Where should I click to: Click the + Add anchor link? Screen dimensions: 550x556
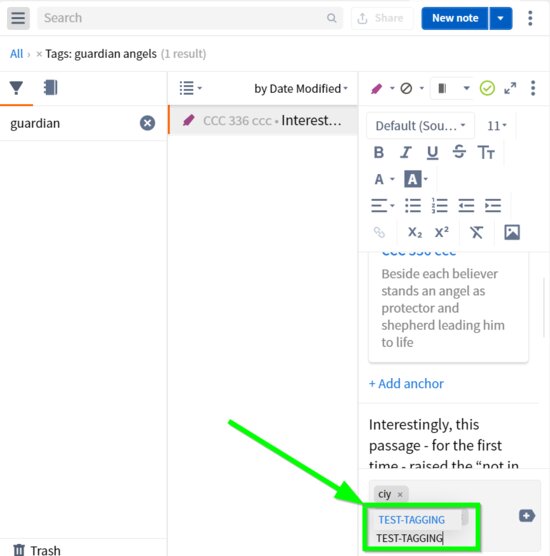click(x=406, y=384)
